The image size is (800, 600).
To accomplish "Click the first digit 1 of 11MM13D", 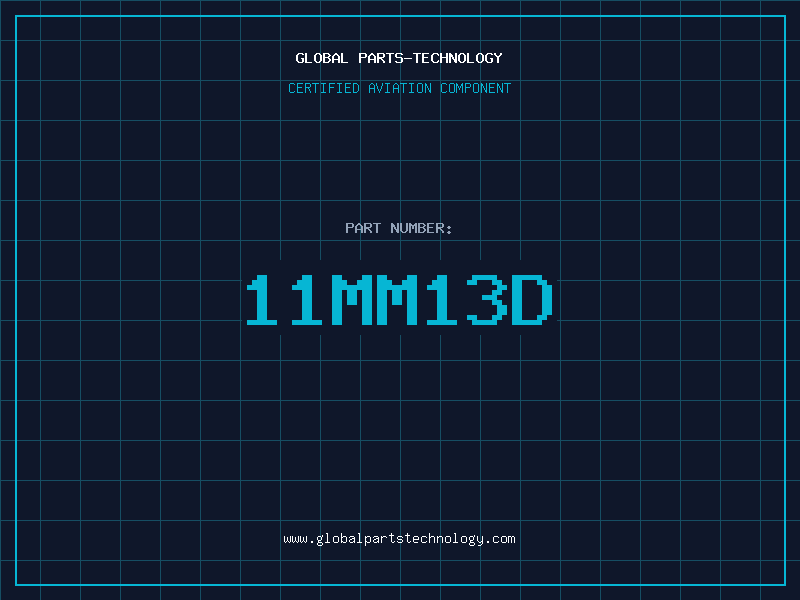I will click(262, 299).
